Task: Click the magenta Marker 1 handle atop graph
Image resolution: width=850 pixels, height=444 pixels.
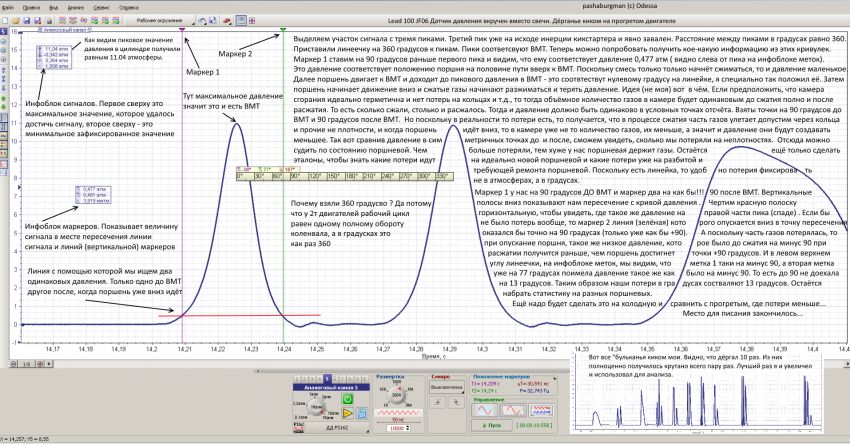Action: (x=182, y=29)
